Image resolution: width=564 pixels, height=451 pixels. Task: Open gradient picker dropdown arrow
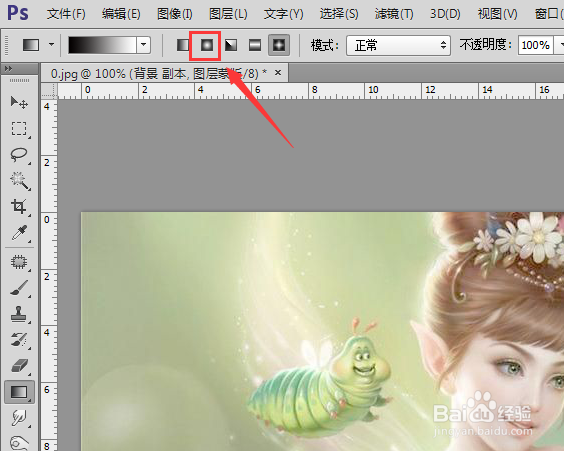(x=144, y=45)
